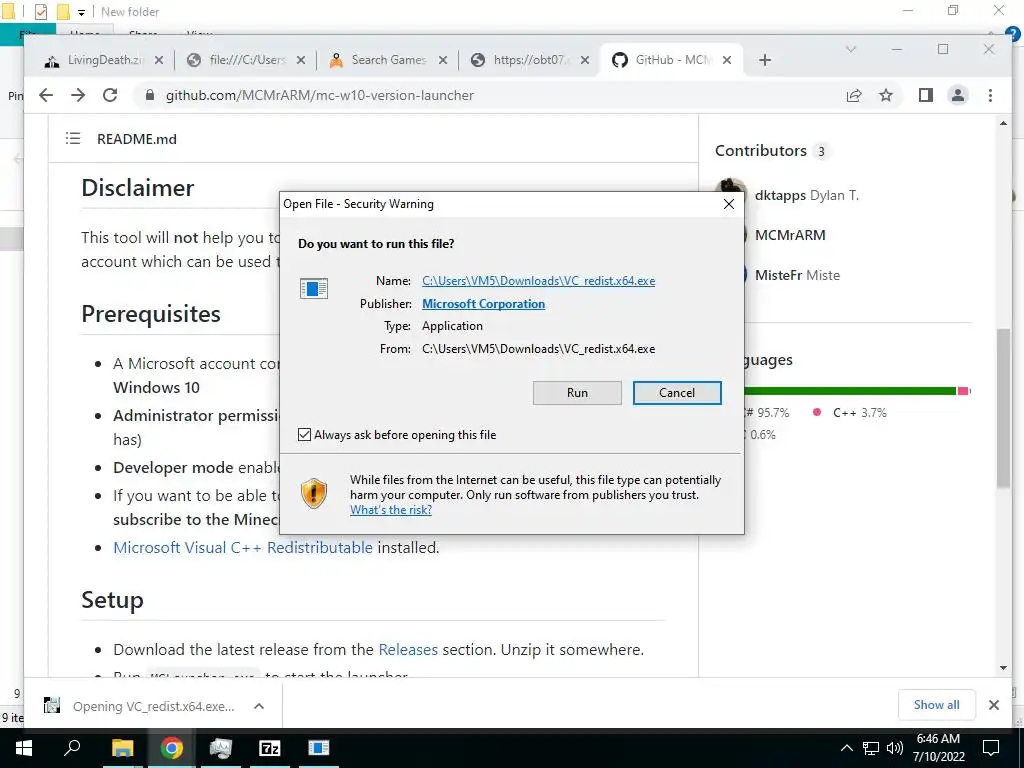
Task: Go forward in Chrome
Action: point(78,95)
